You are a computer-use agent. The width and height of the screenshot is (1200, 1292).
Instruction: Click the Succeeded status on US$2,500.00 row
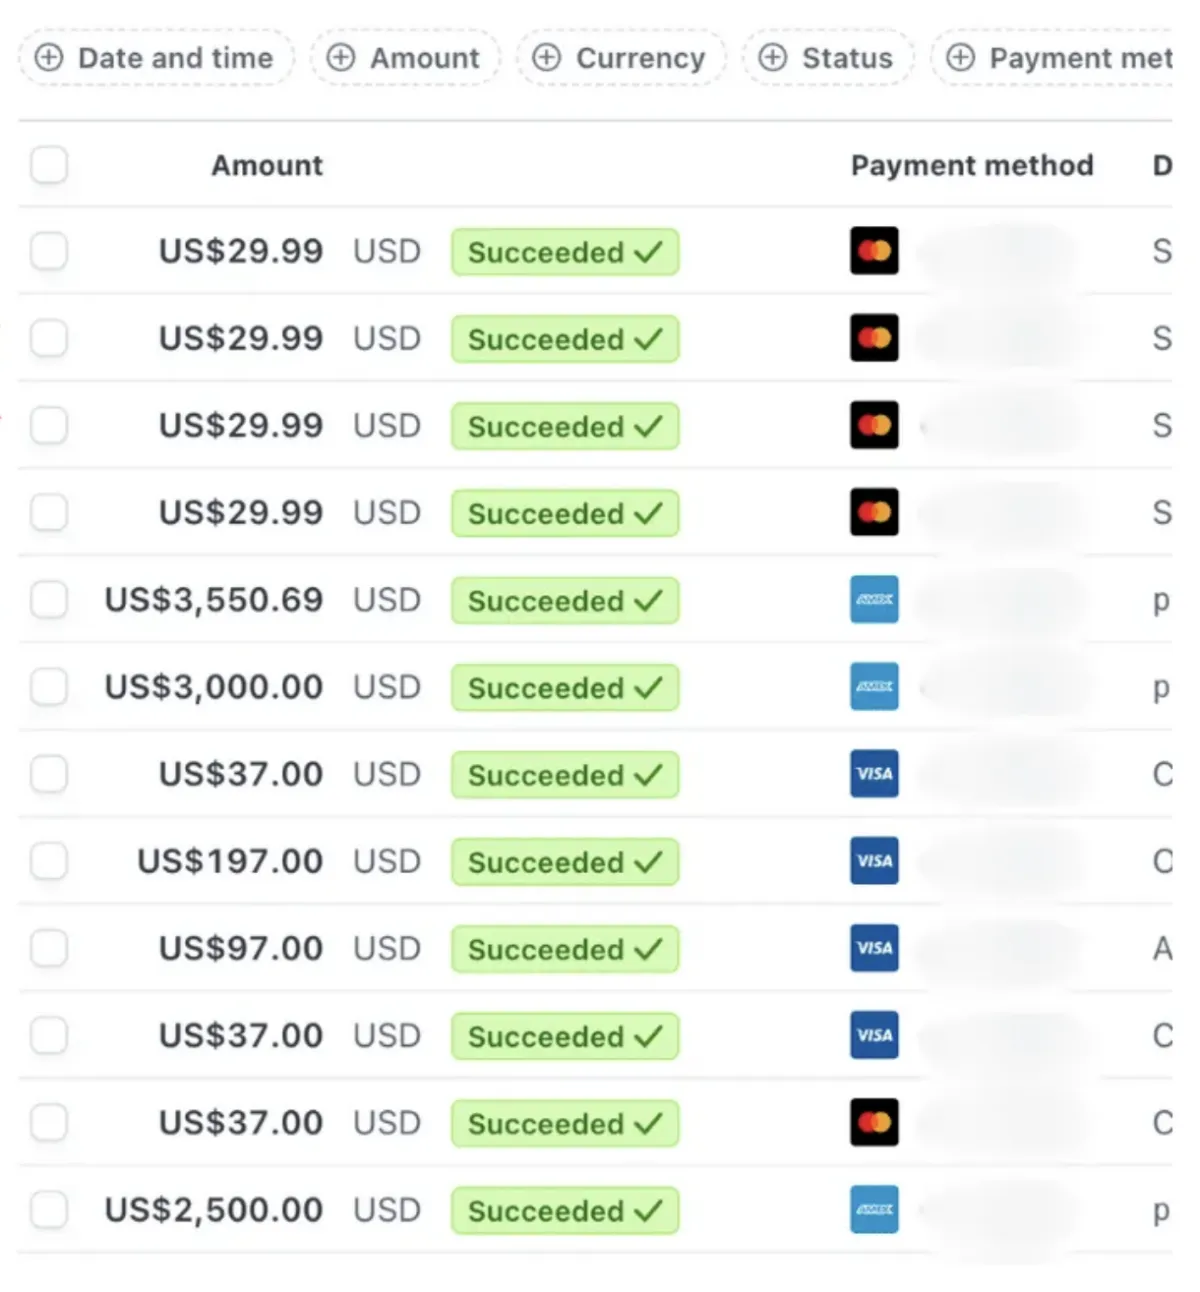(565, 1211)
